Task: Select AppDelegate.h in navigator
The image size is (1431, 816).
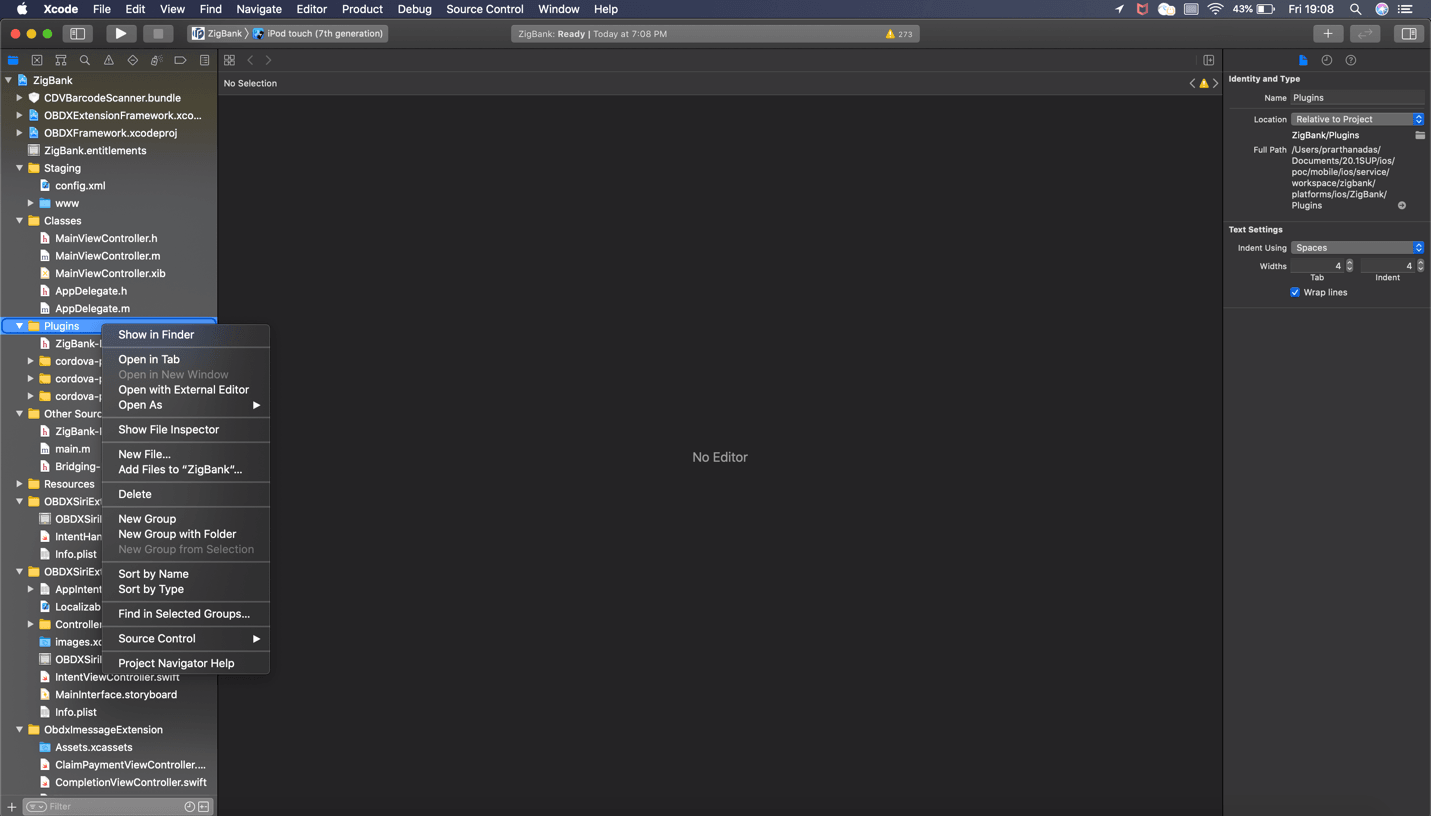Action: point(91,291)
